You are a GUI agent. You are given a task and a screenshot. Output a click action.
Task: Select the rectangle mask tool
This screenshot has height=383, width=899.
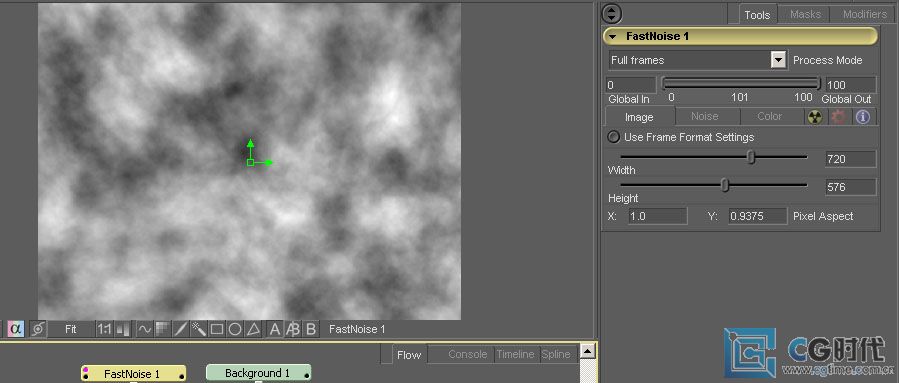click(x=217, y=329)
